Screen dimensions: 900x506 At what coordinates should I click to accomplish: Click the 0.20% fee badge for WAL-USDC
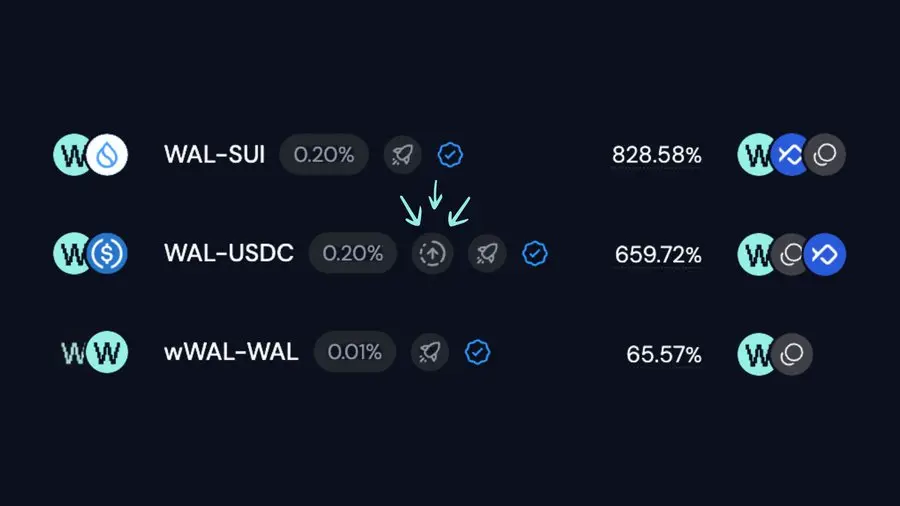click(352, 253)
